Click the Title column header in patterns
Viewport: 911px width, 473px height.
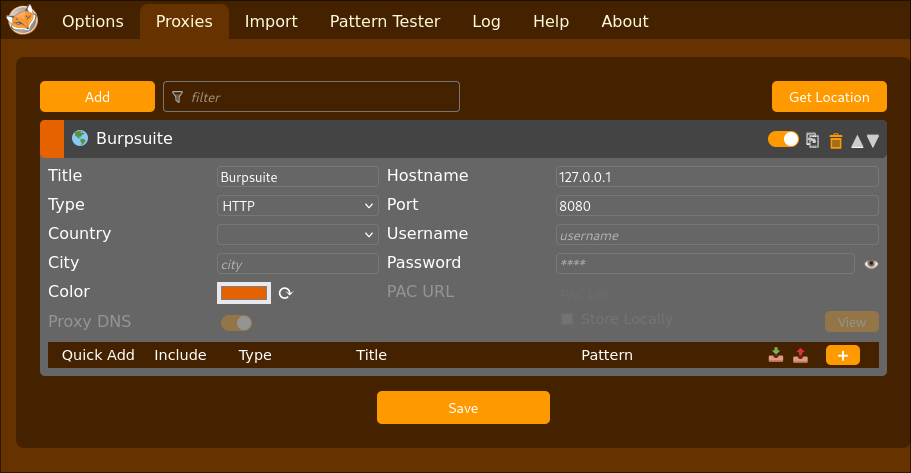coord(371,355)
